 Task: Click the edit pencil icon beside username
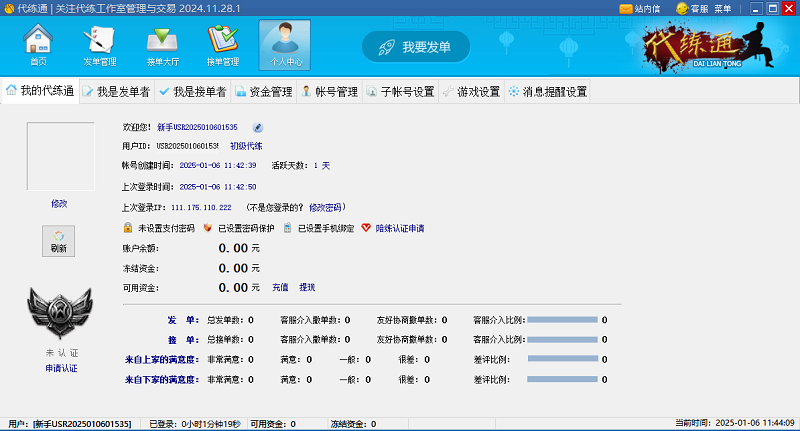tap(257, 127)
